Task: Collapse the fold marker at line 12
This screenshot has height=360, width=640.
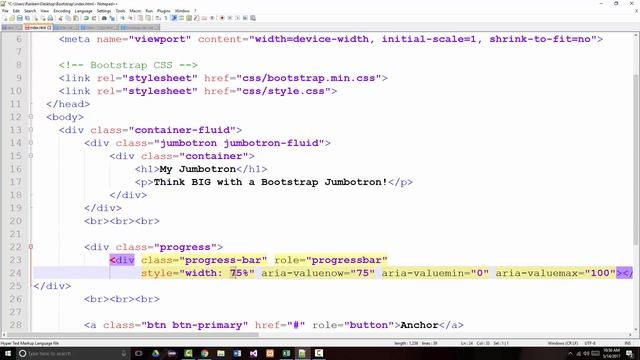Action: point(31,117)
